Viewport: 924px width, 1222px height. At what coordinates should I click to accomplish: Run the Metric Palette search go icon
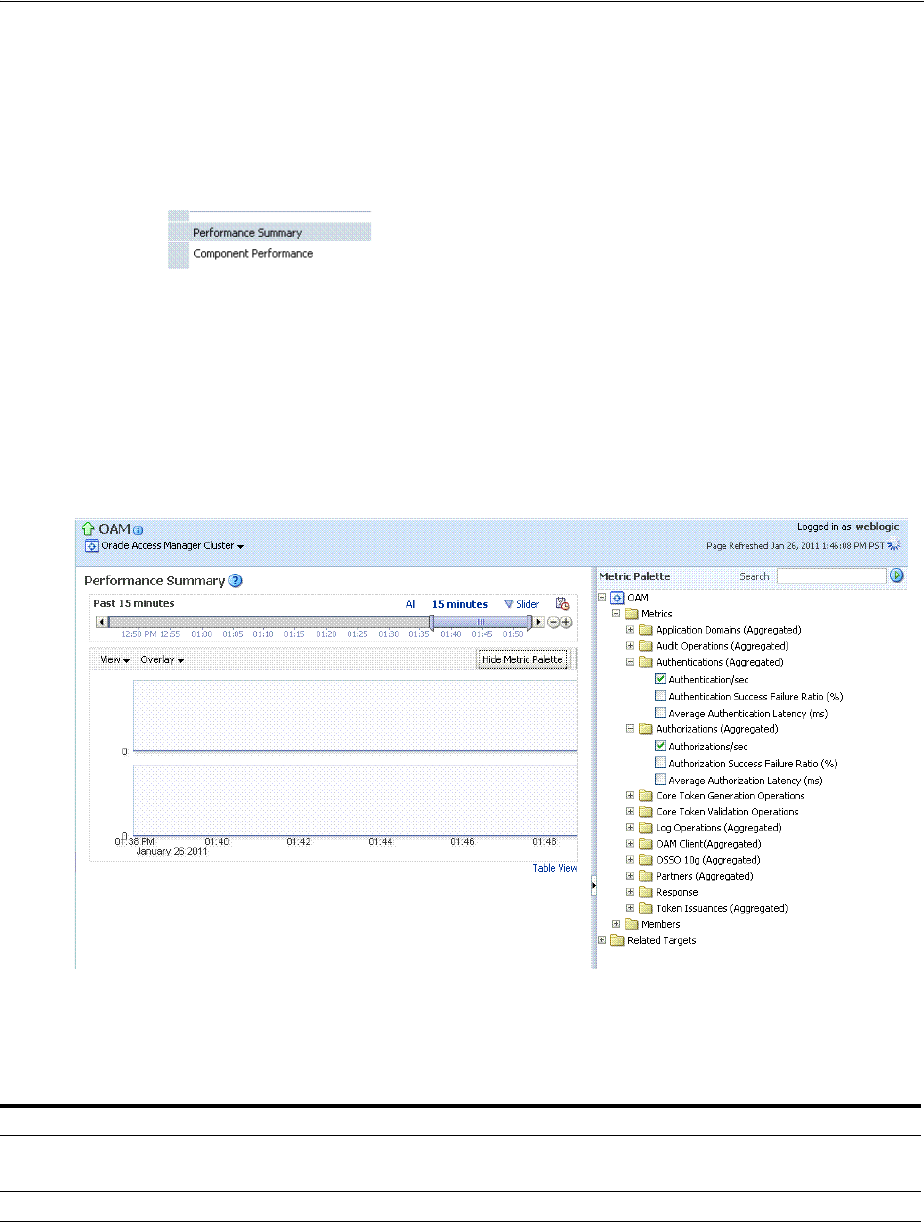[x=897, y=576]
